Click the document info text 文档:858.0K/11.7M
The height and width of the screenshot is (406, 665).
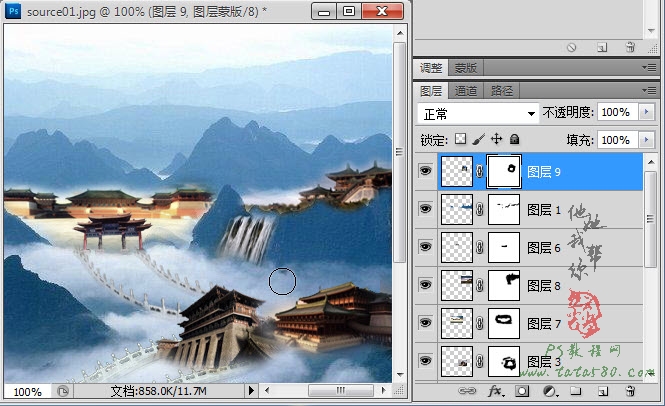click(x=158, y=391)
